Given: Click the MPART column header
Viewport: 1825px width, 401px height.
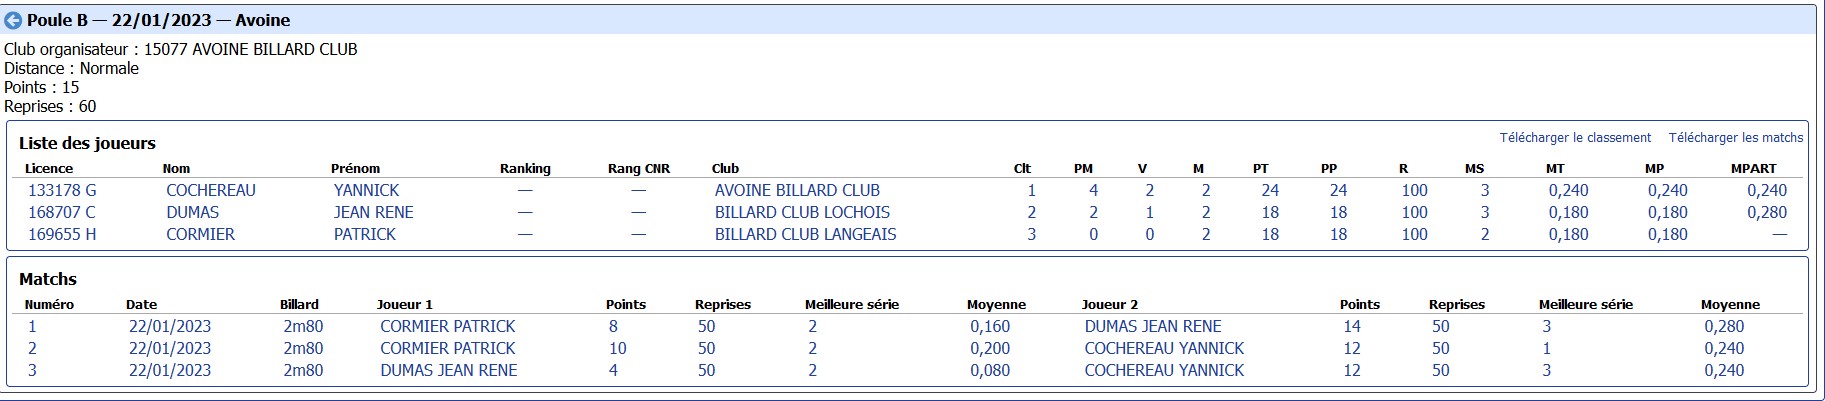Looking at the screenshot, I should (x=1754, y=168).
